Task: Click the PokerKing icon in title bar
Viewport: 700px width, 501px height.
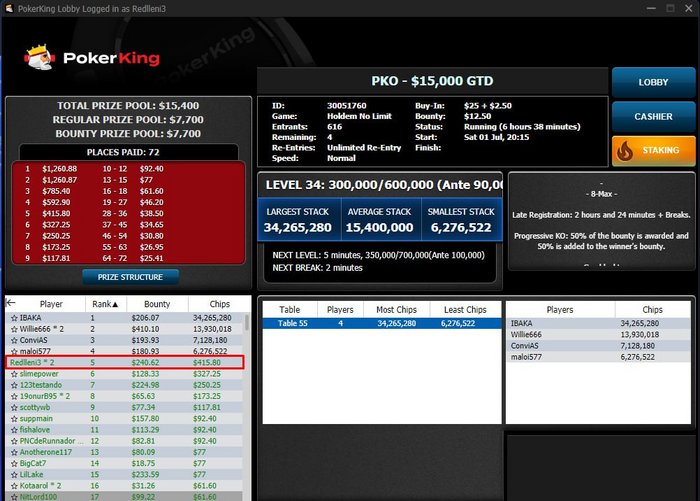Action: point(9,8)
